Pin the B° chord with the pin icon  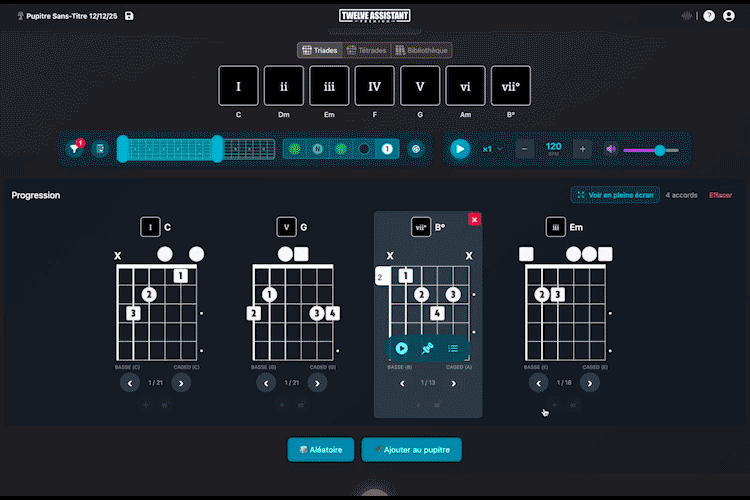(x=428, y=348)
